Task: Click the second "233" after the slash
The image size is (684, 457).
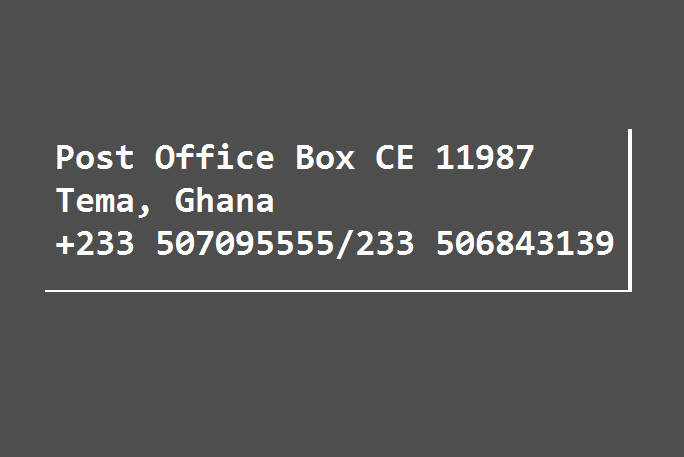Action: coord(384,244)
